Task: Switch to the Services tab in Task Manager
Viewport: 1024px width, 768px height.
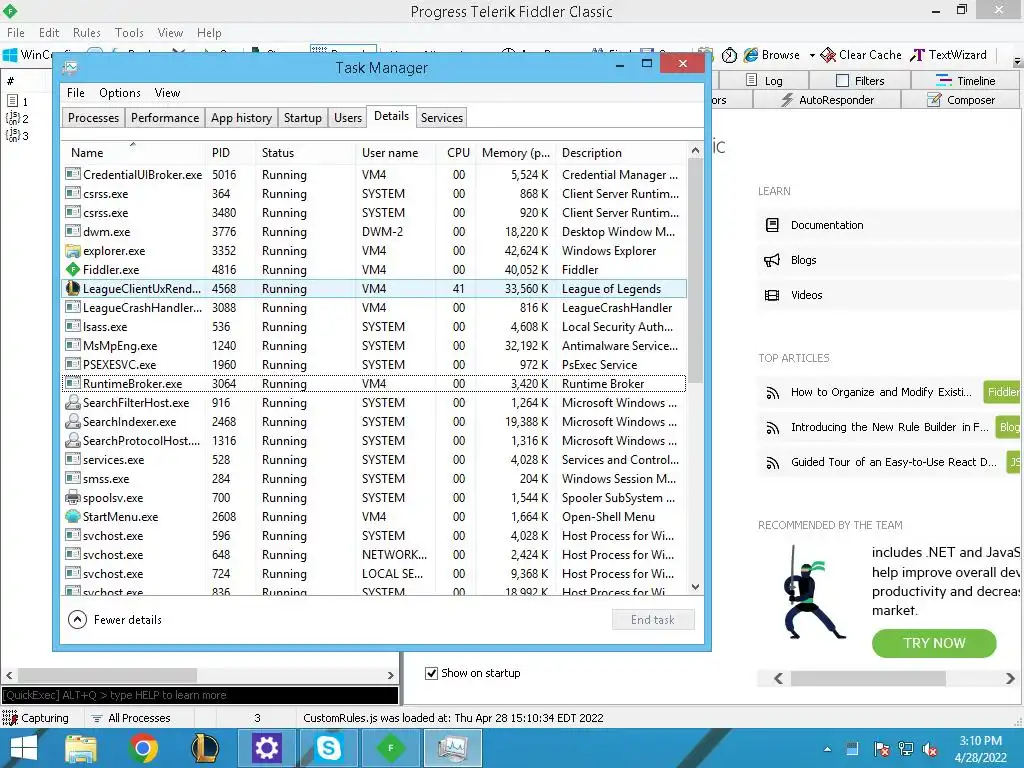Action: coord(441,118)
